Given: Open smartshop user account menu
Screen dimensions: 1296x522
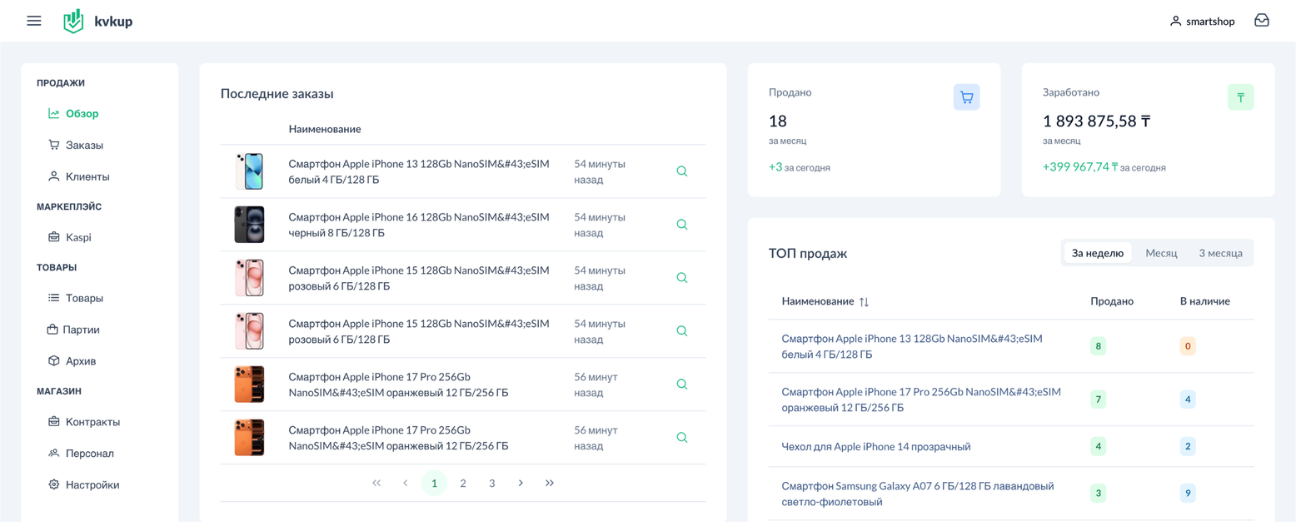Looking at the screenshot, I should coord(1201,21).
